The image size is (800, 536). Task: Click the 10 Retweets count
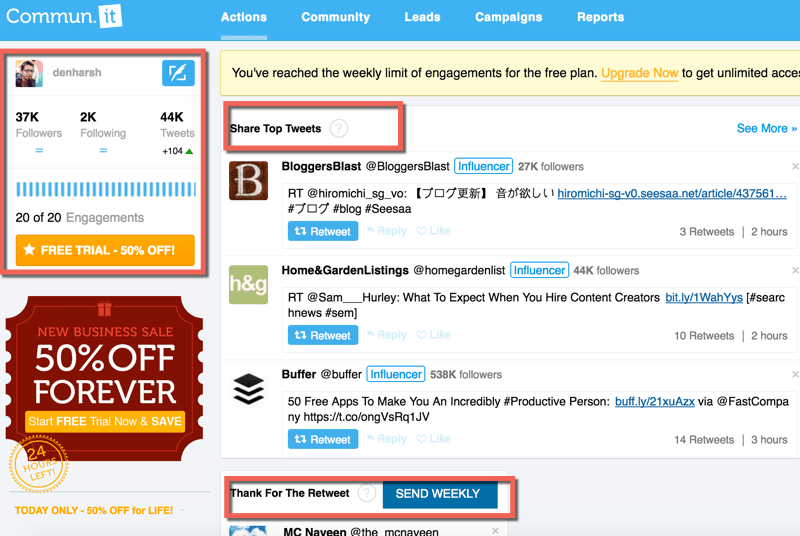point(704,336)
